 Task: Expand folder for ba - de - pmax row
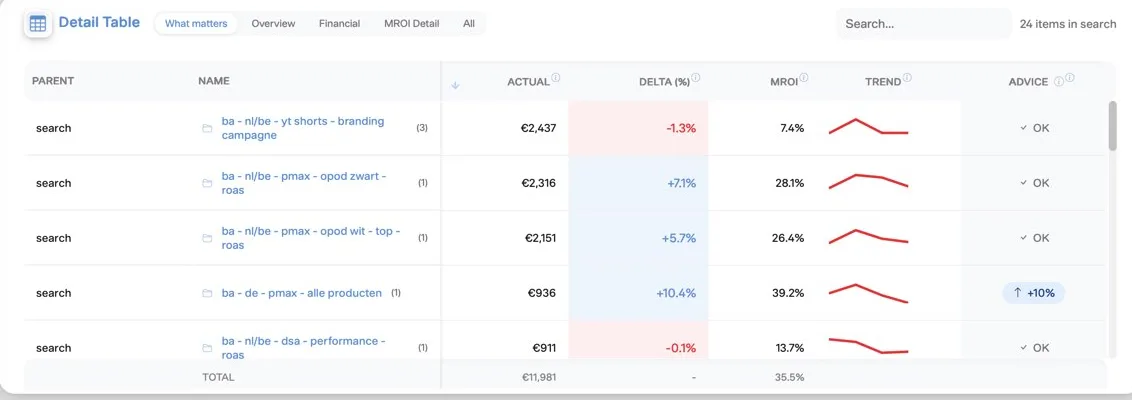point(207,293)
